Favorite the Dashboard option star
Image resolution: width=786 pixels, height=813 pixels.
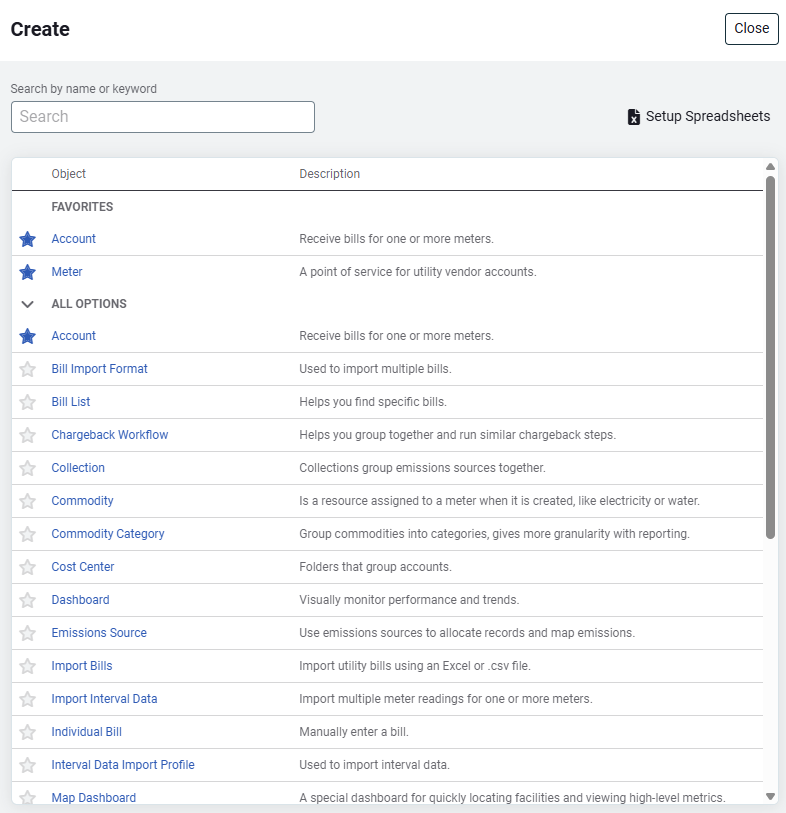click(x=28, y=600)
